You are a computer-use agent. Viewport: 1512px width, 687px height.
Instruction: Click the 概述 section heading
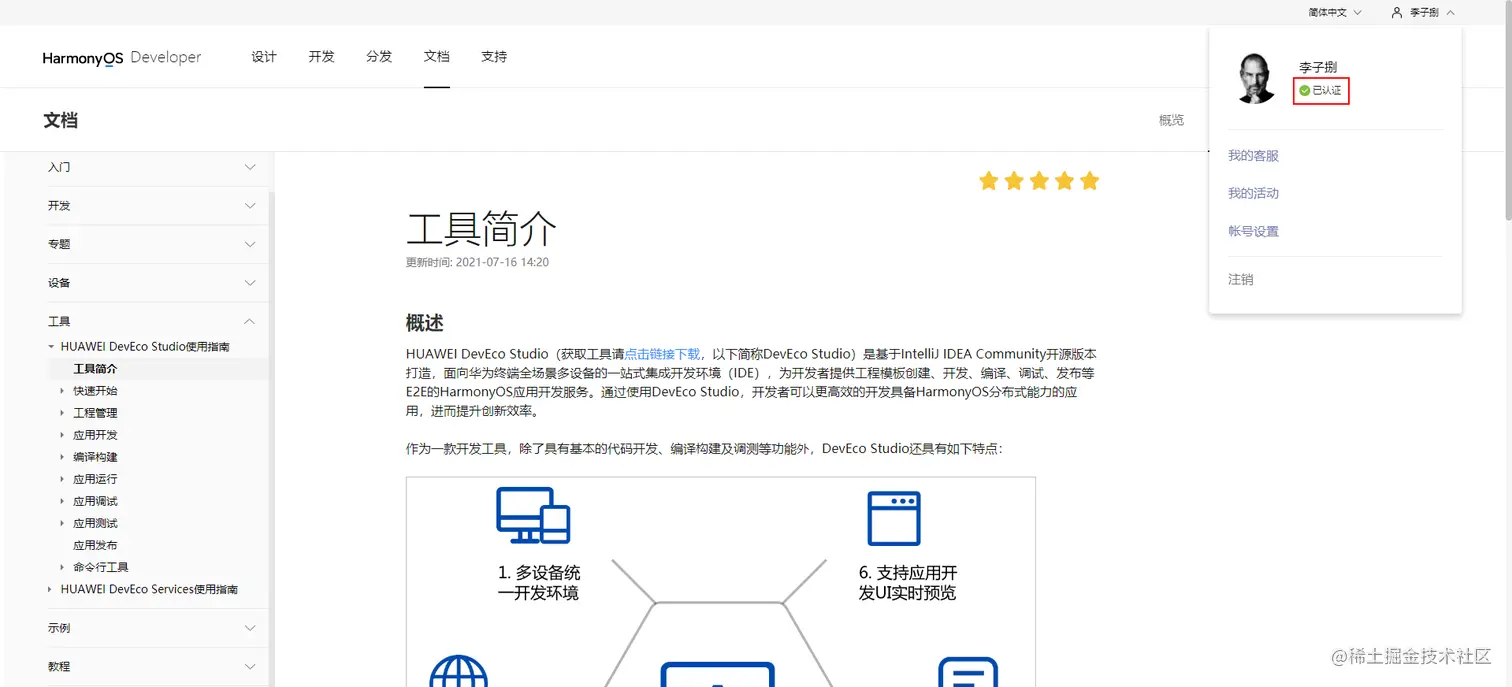tap(425, 323)
